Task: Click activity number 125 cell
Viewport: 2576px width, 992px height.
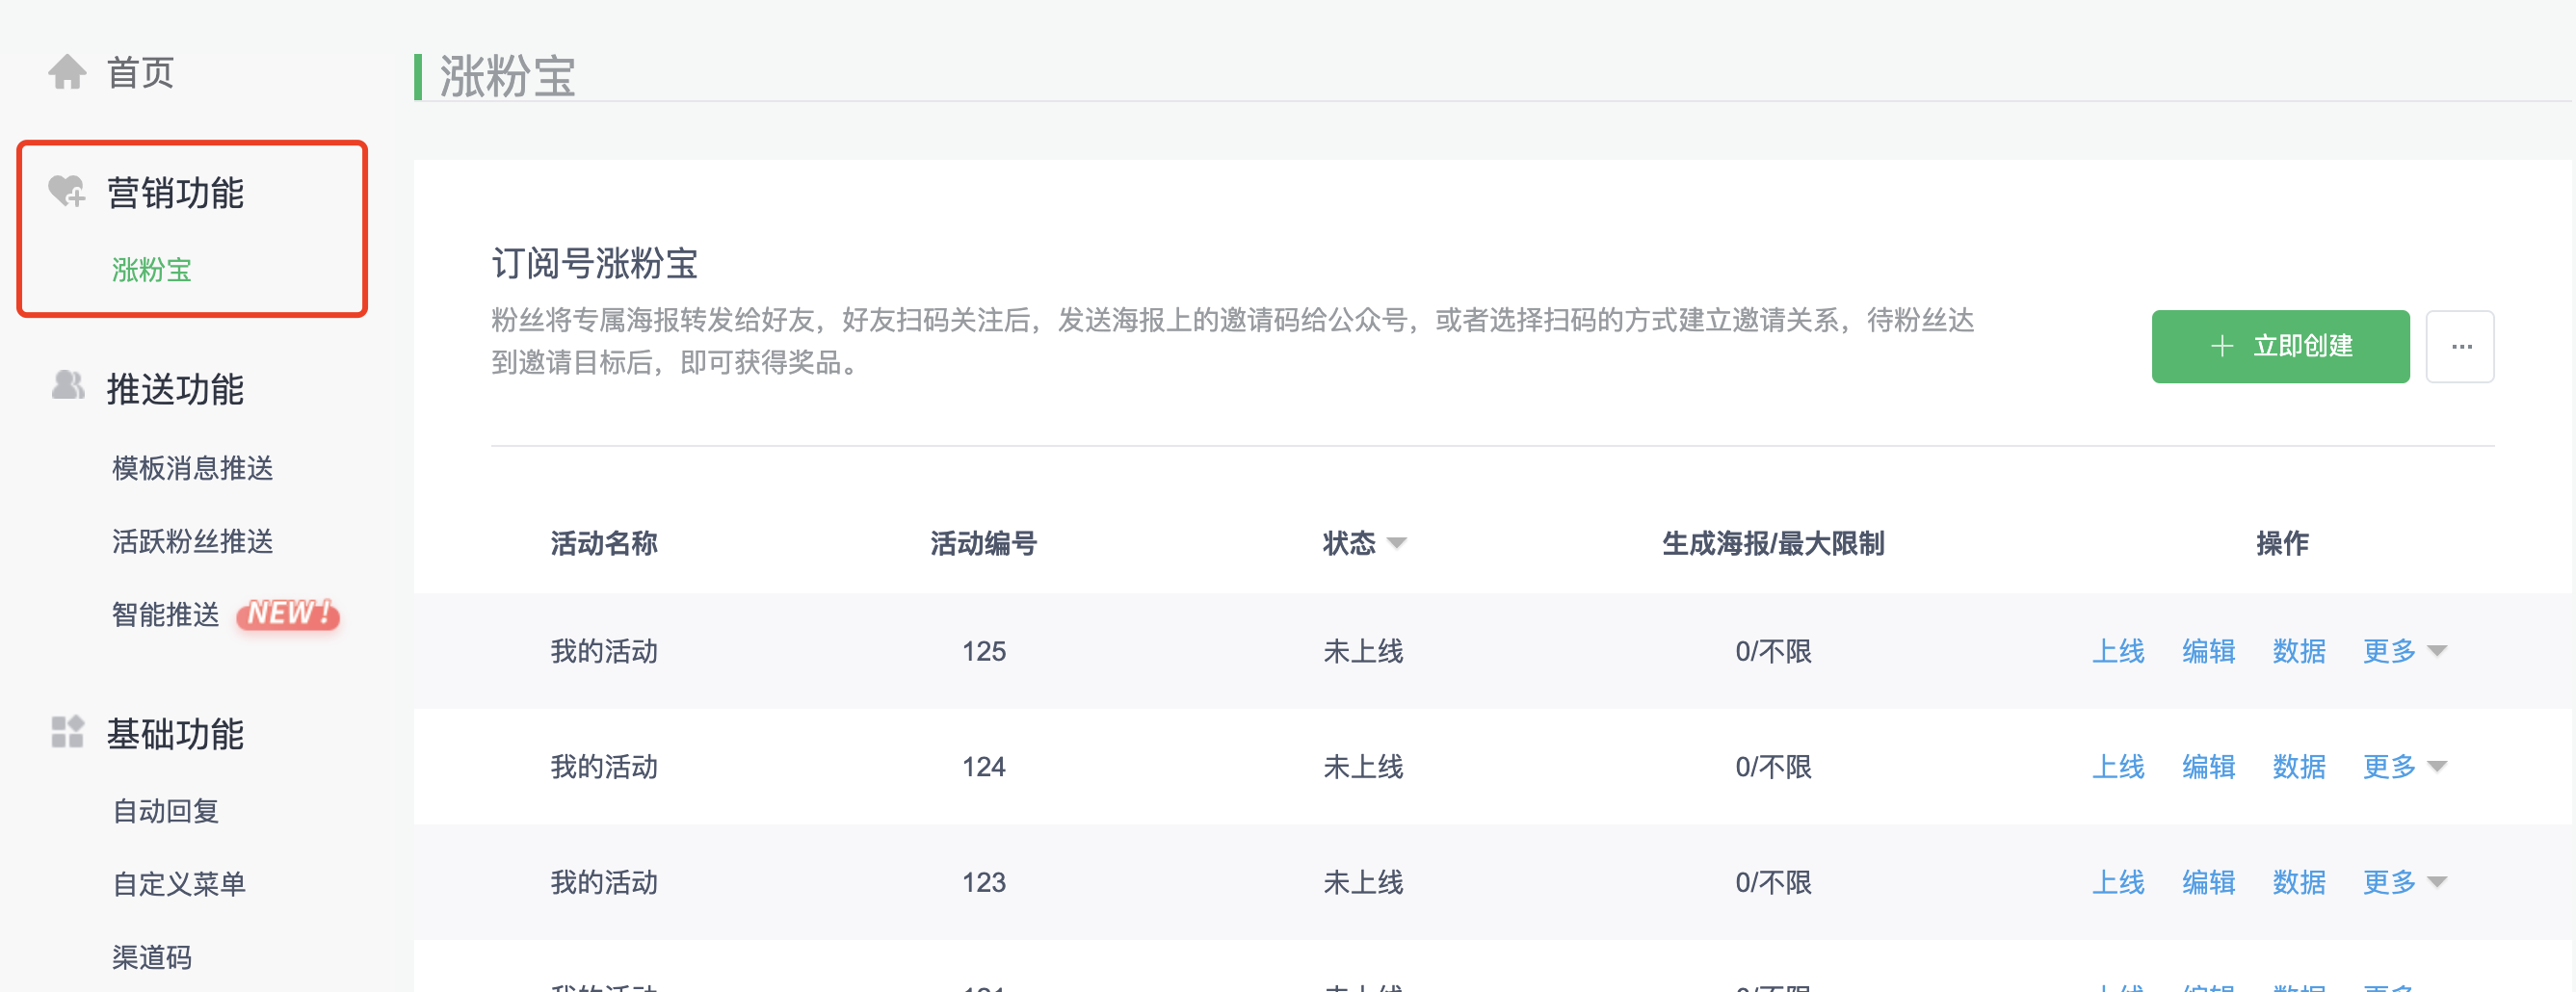Action: (984, 651)
